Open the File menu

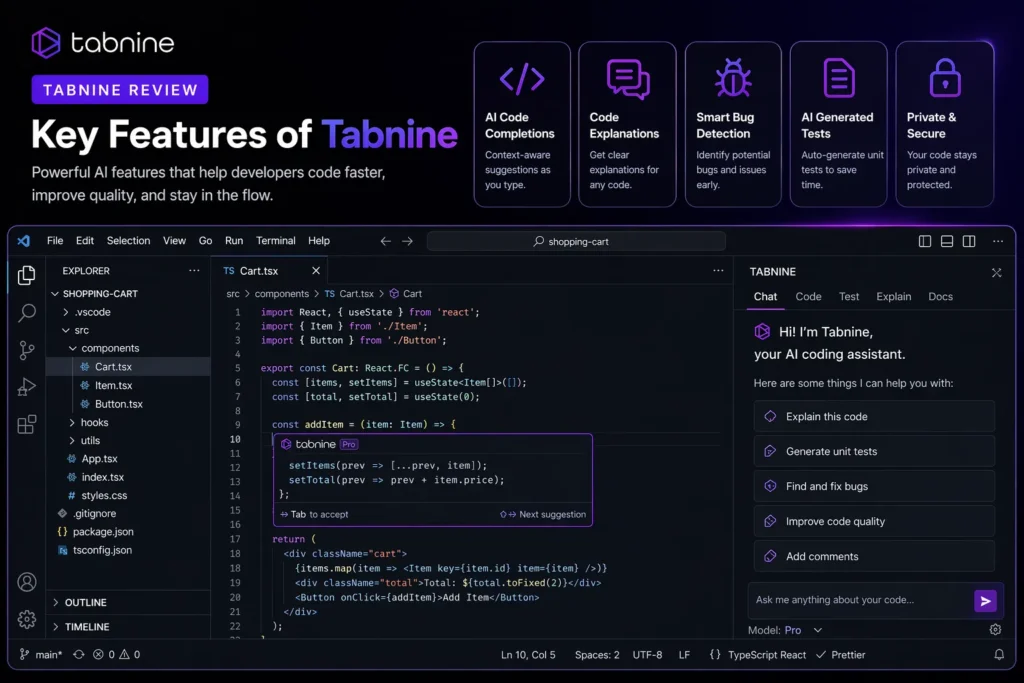pos(55,241)
